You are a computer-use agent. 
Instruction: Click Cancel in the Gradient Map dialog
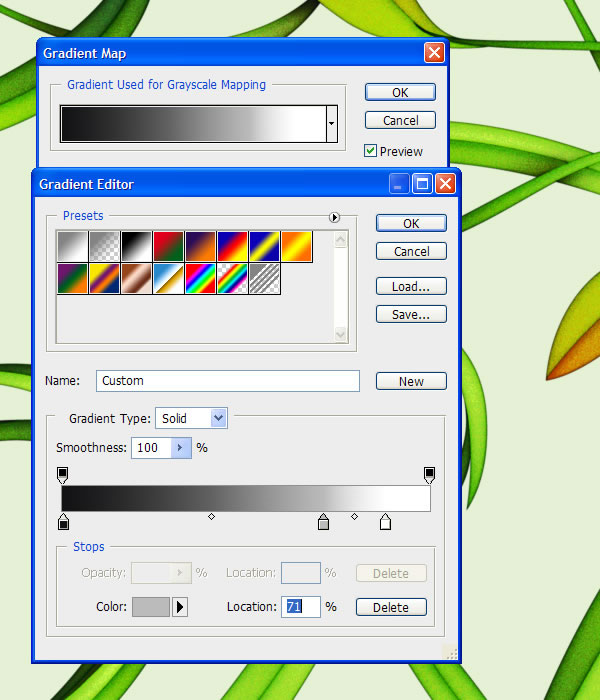[x=400, y=121]
